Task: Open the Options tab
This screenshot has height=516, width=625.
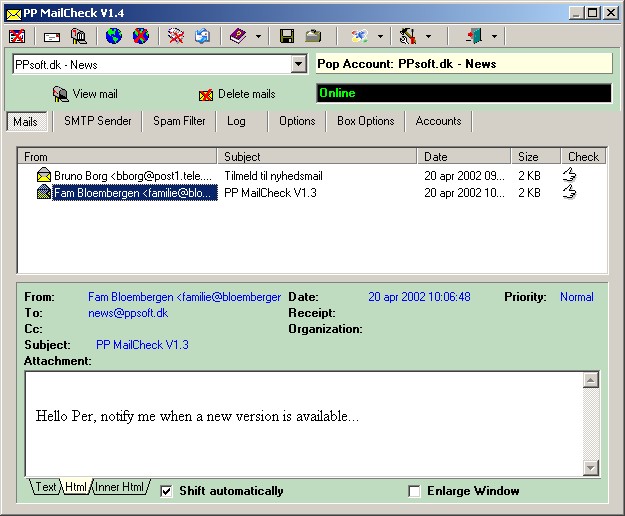Action: (x=297, y=121)
